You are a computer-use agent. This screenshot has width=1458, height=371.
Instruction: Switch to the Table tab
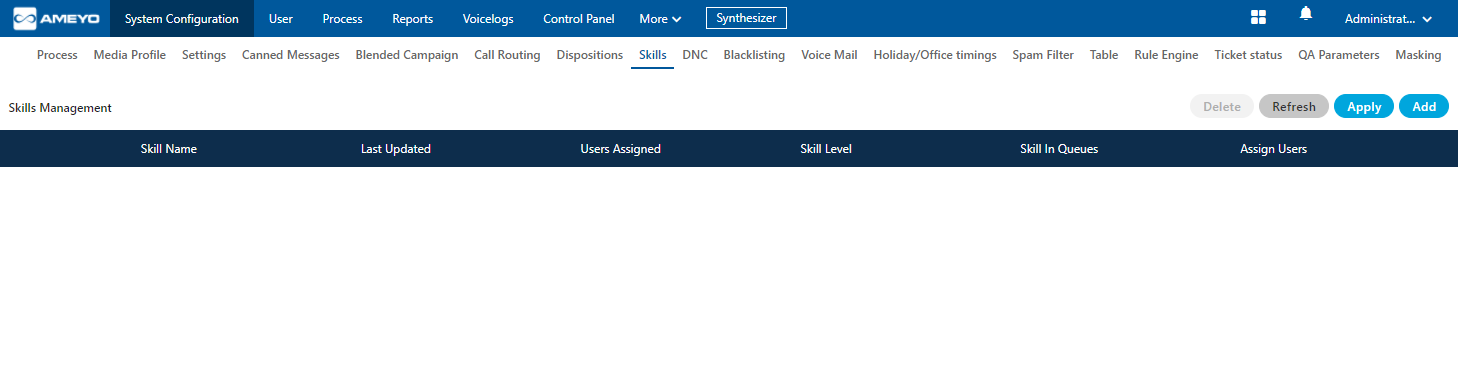point(1104,55)
